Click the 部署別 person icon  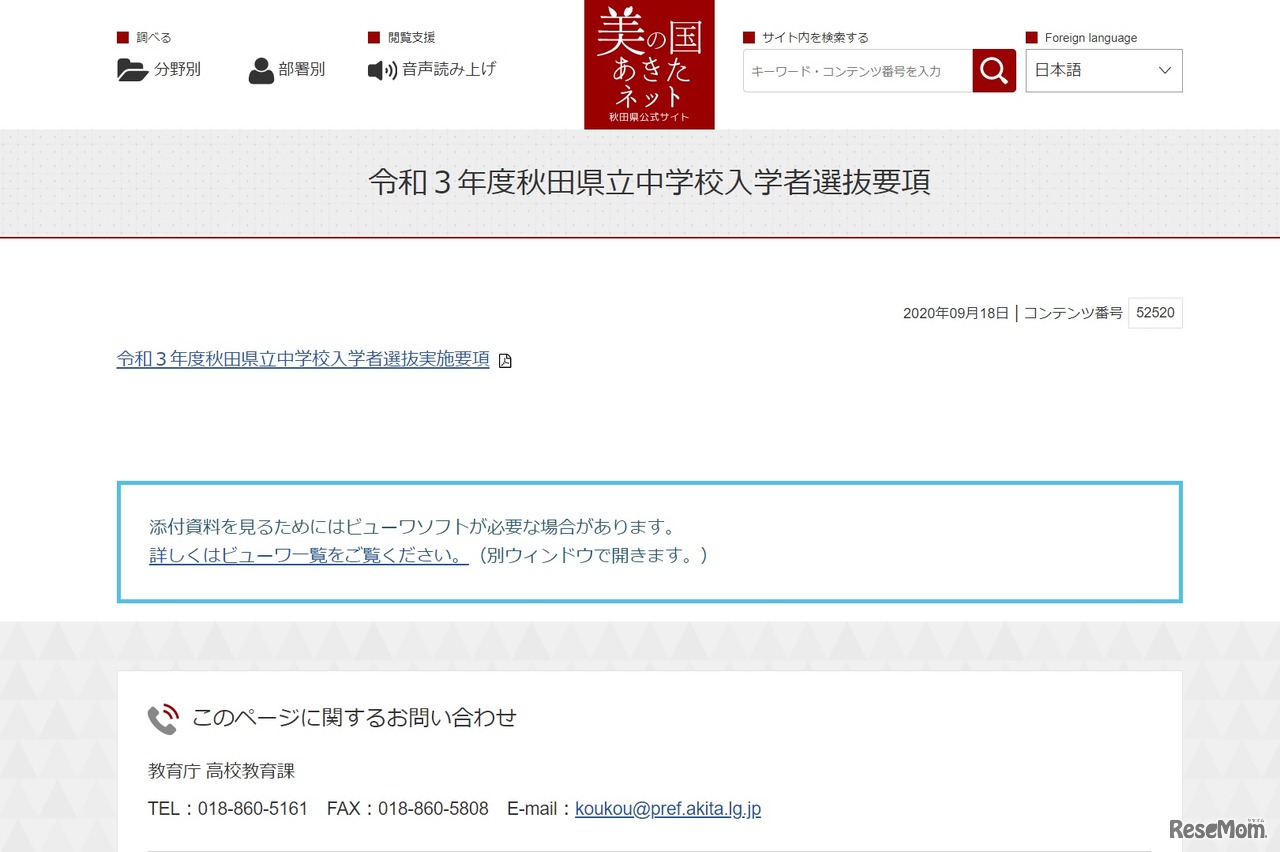[x=262, y=69]
